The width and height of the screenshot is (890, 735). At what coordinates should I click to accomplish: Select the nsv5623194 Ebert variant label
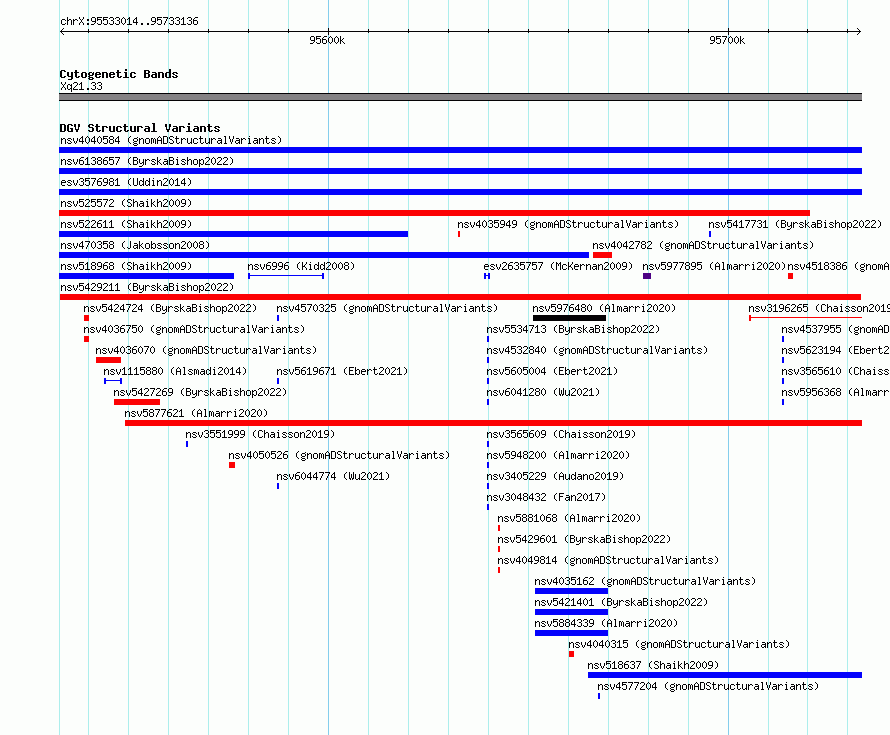pyautogui.click(x=835, y=350)
